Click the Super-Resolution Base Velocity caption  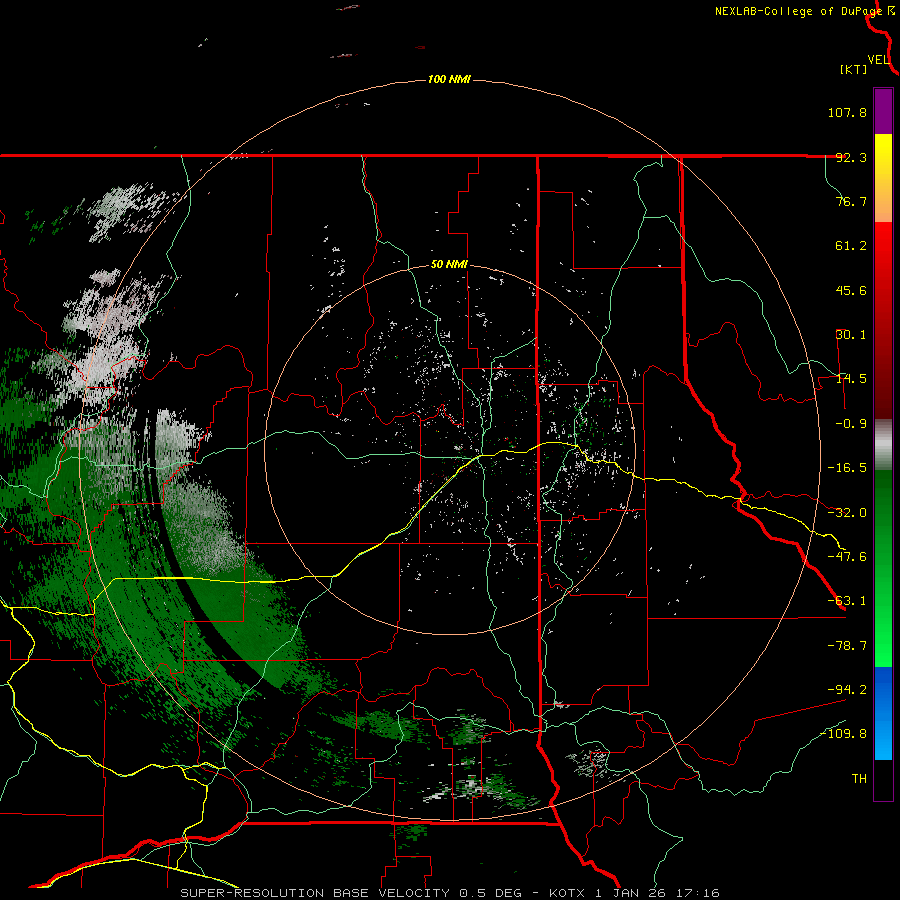click(x=450, y=893)
